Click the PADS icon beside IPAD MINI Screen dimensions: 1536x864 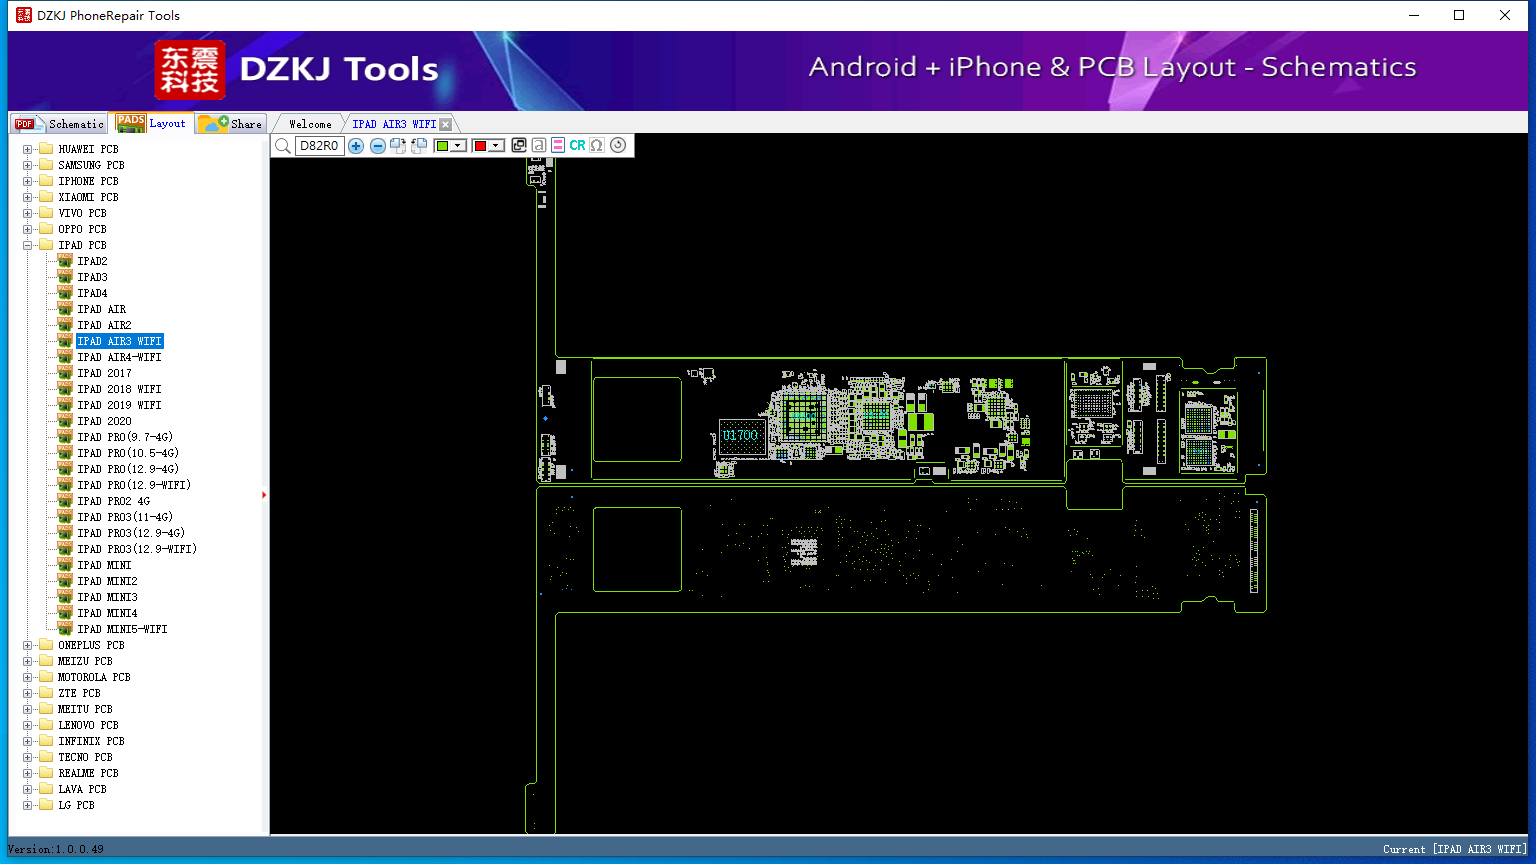(x=65, y=564)
